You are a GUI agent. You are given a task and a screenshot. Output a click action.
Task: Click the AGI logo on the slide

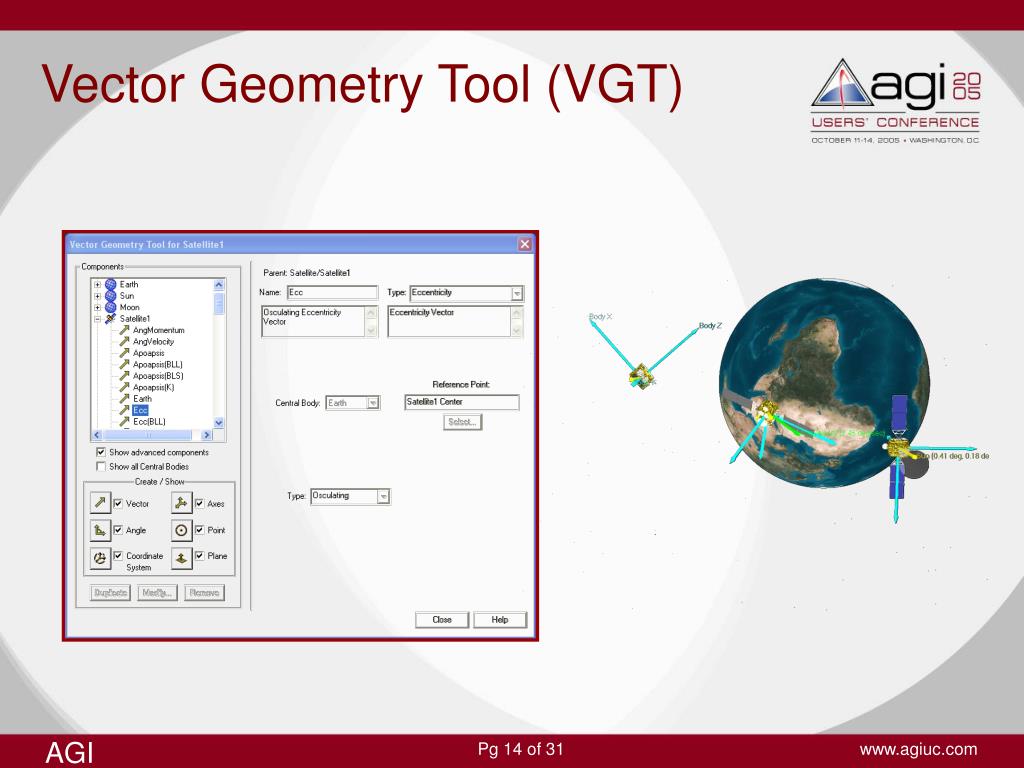895,101
